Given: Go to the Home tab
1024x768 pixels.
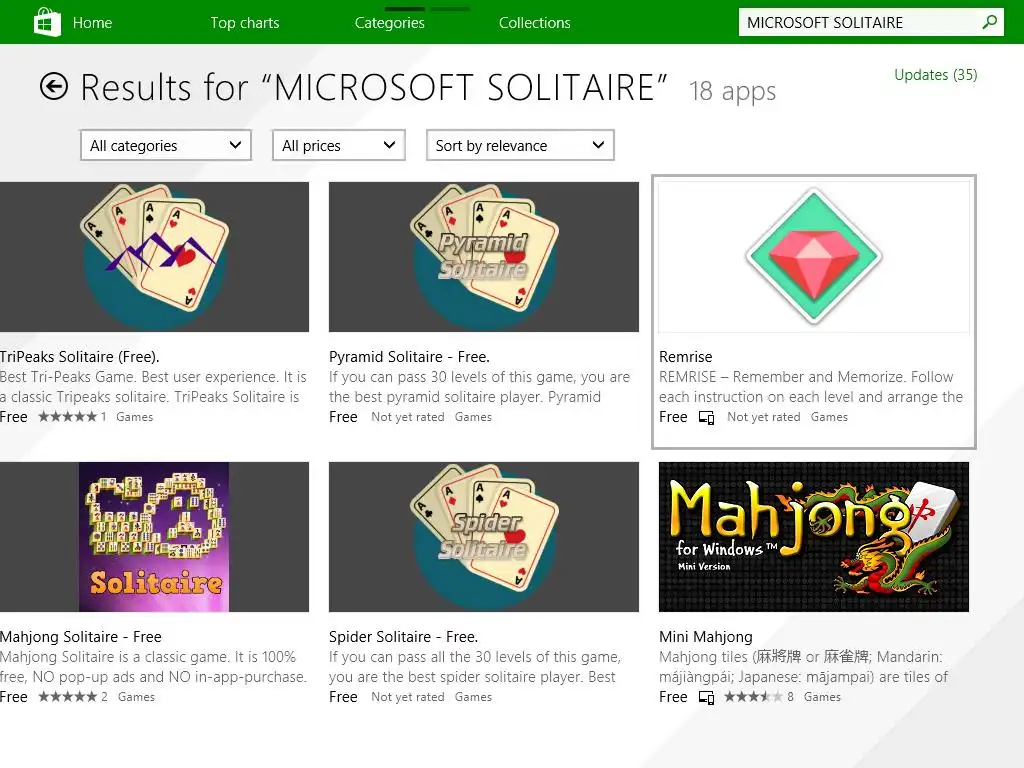Looking at the screenshot, I should click(x=92, y=23).
